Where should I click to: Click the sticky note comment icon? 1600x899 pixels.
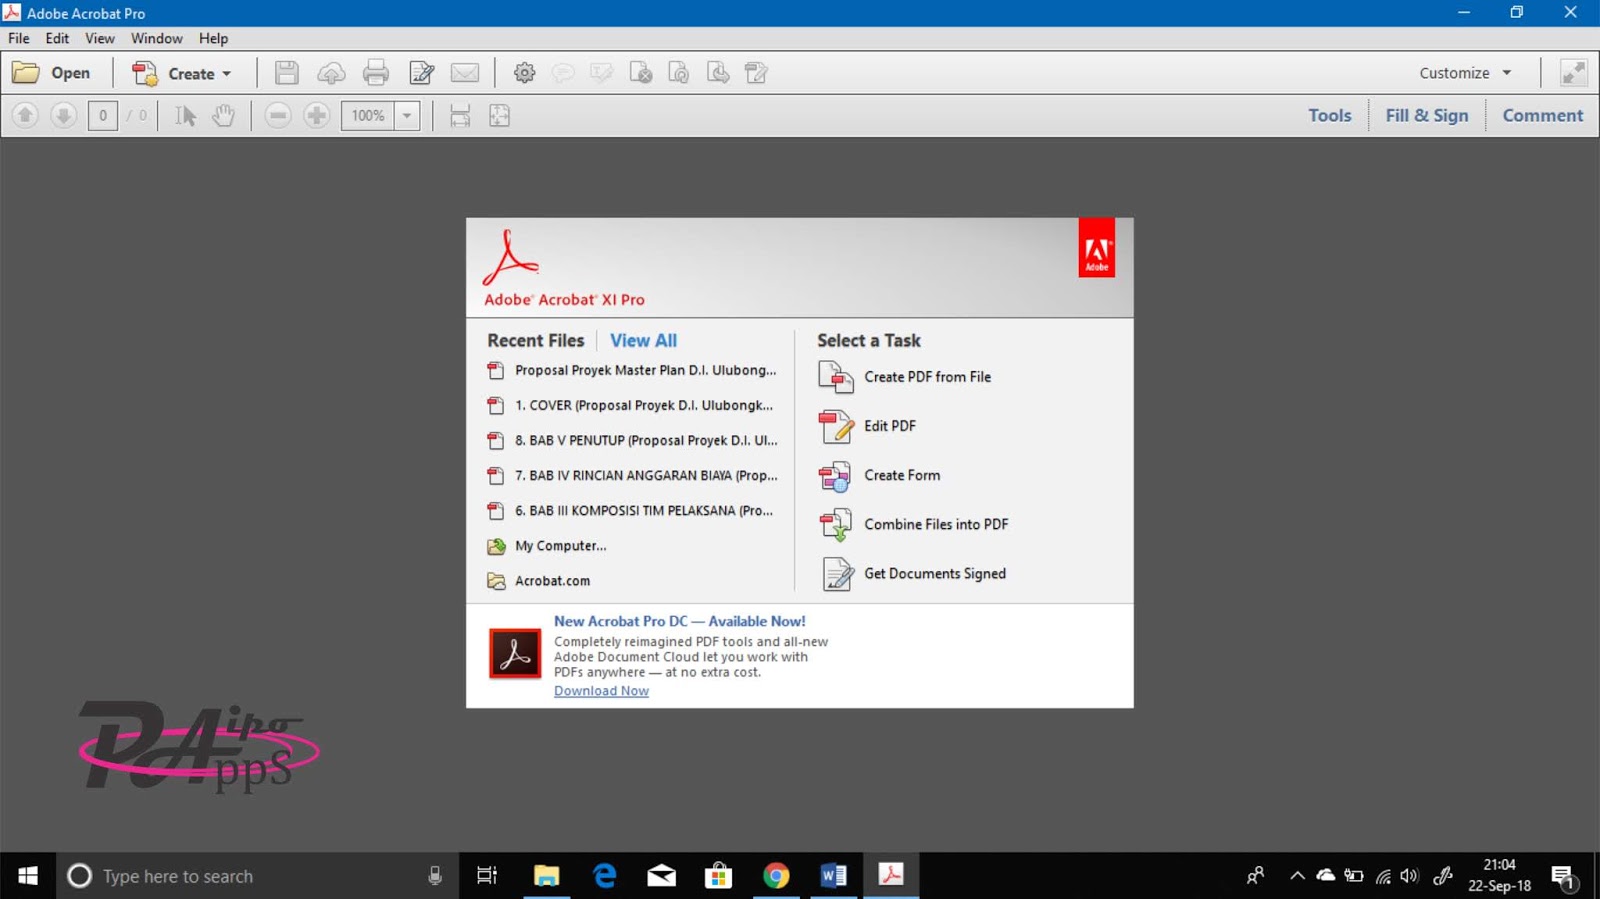(x=563, y=73)
